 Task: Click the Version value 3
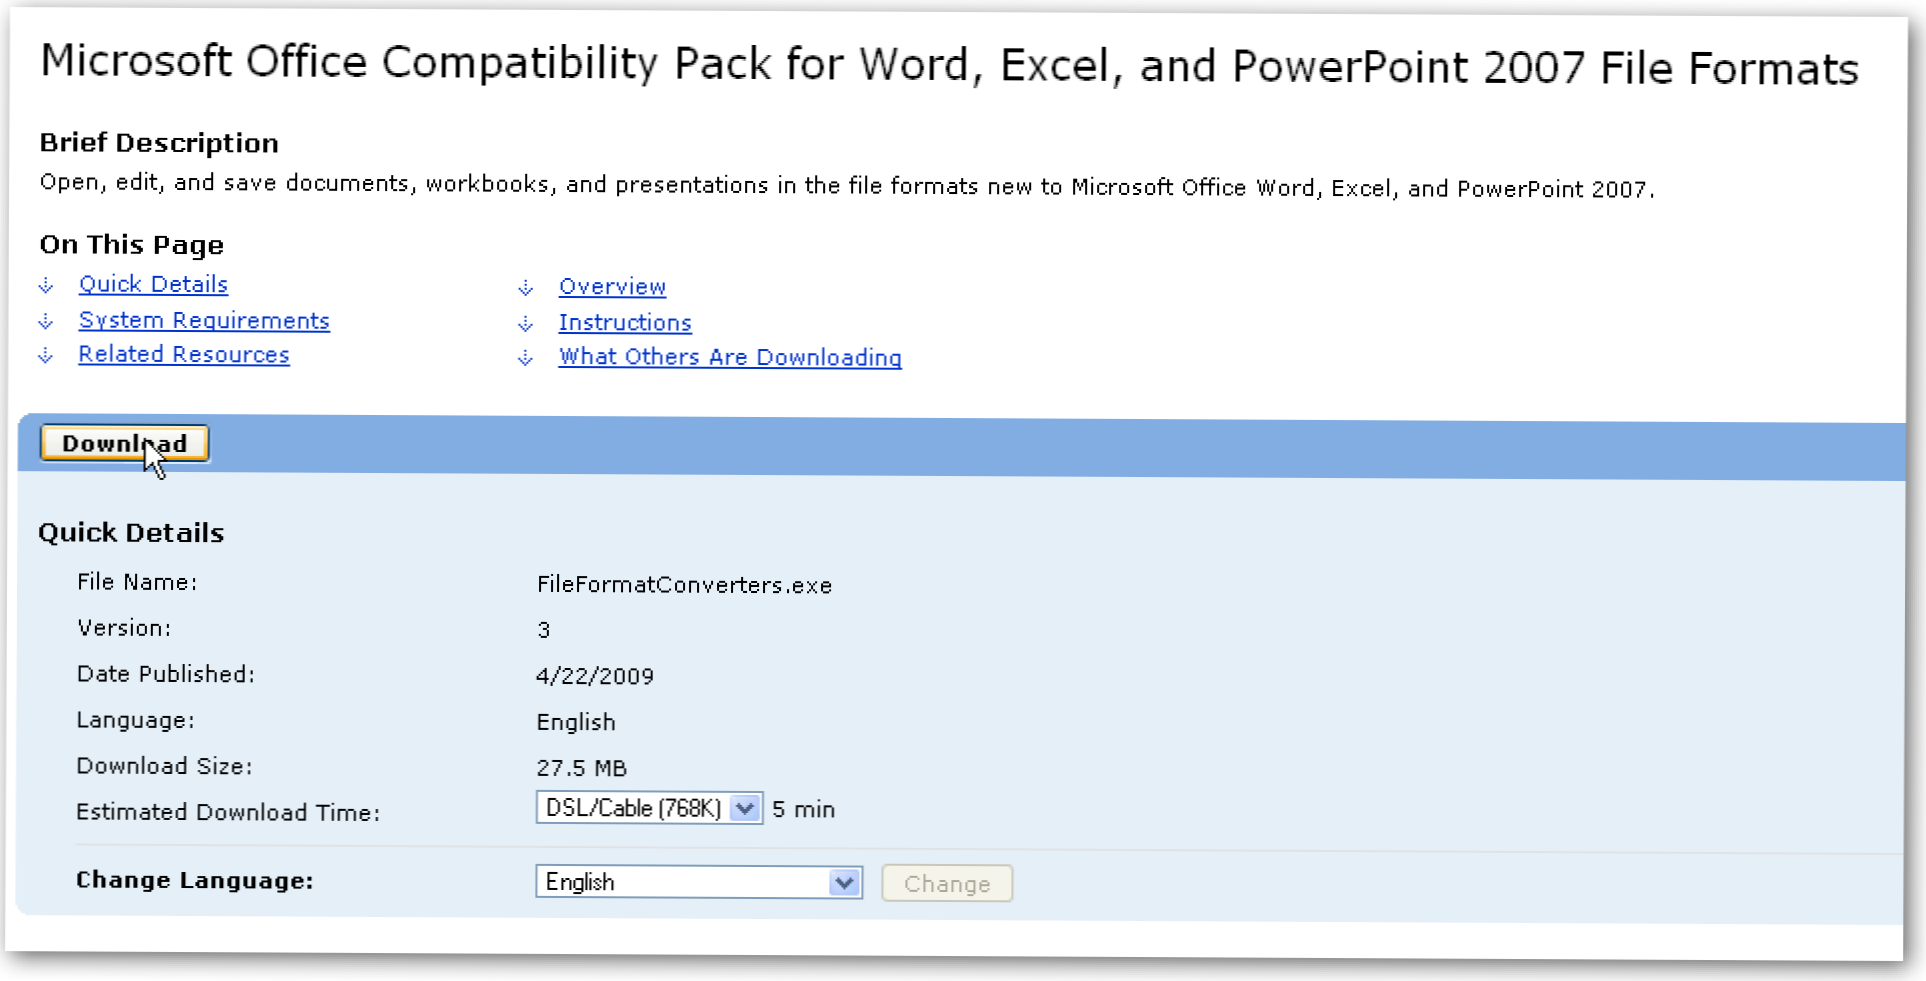click(x=543, y=630)
